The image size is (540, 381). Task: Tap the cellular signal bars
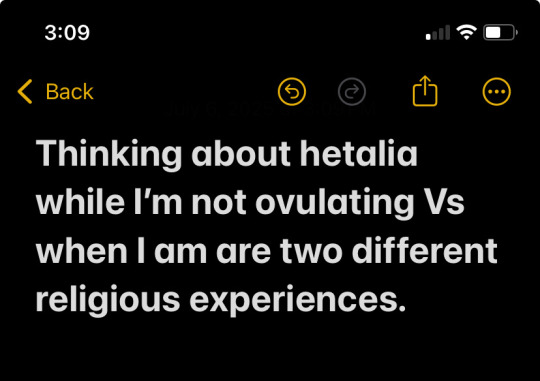tap(438, 32)
